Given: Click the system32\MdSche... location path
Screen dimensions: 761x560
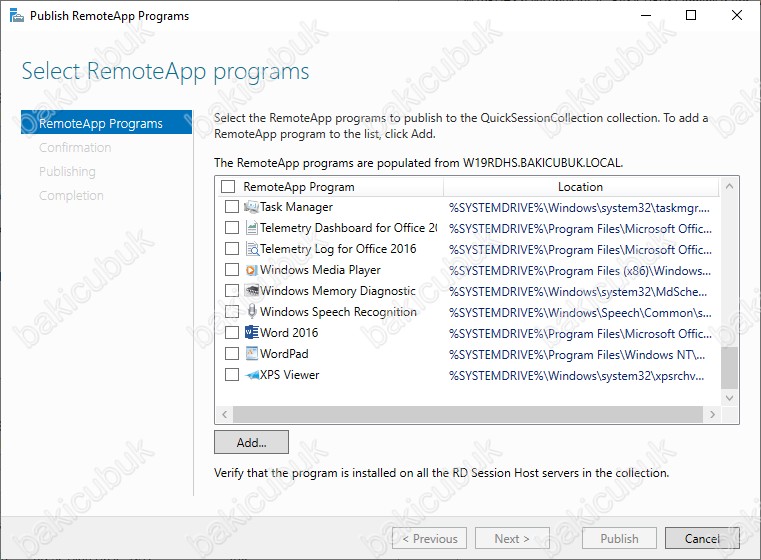Looking at the screenshot, I should pos(578,292).
